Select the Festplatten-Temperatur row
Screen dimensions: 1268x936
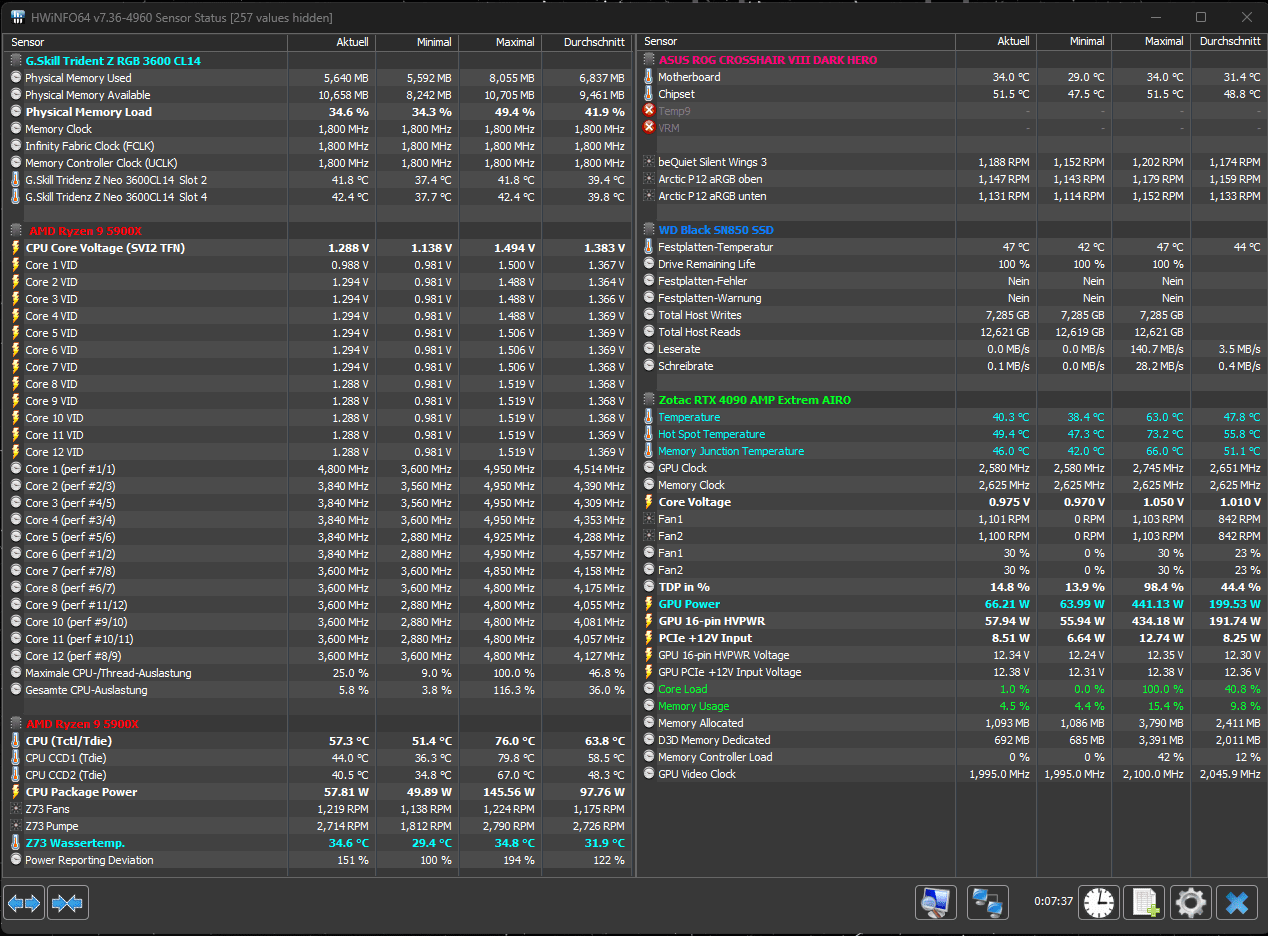point(952,247)
